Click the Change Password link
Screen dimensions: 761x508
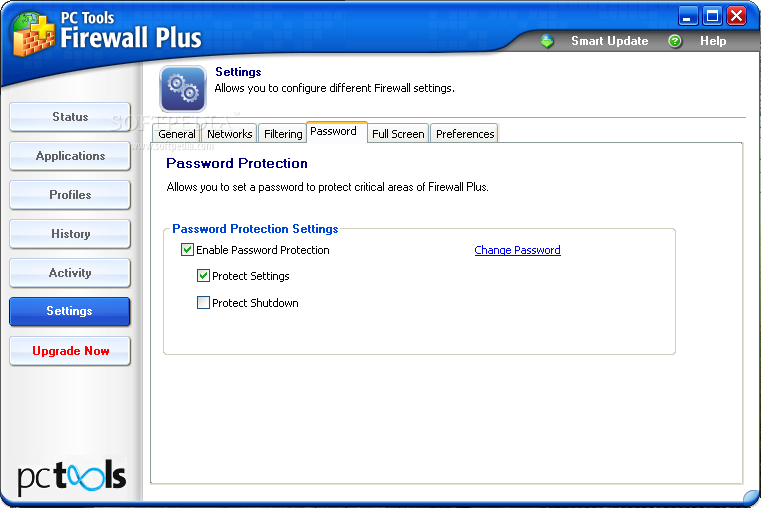pyautogui.click(x=517, y=250)
